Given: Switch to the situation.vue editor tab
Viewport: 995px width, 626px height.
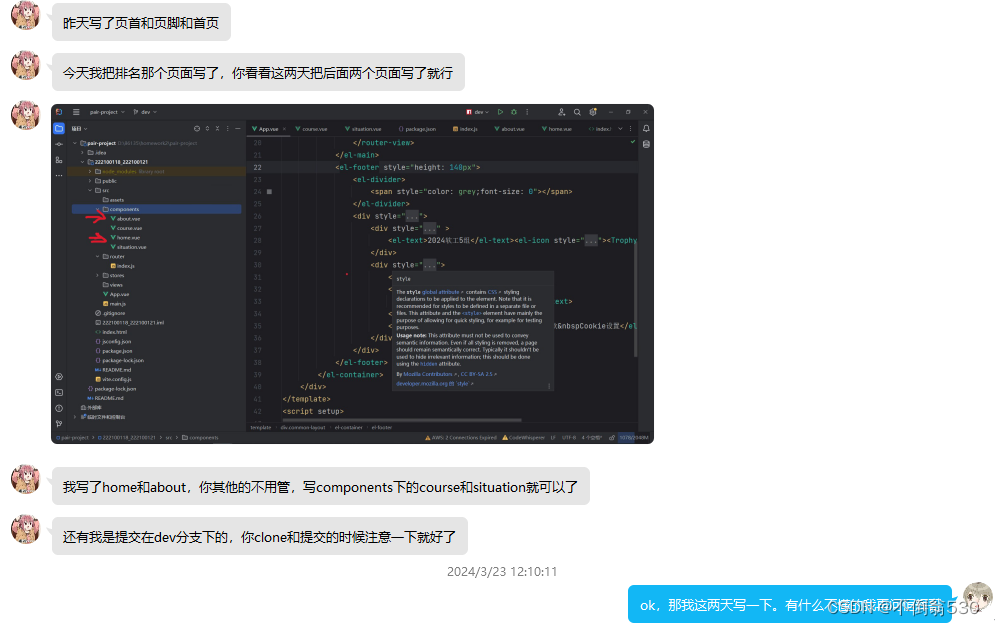Looking at the screenshot, I should (x=363, y=129).
